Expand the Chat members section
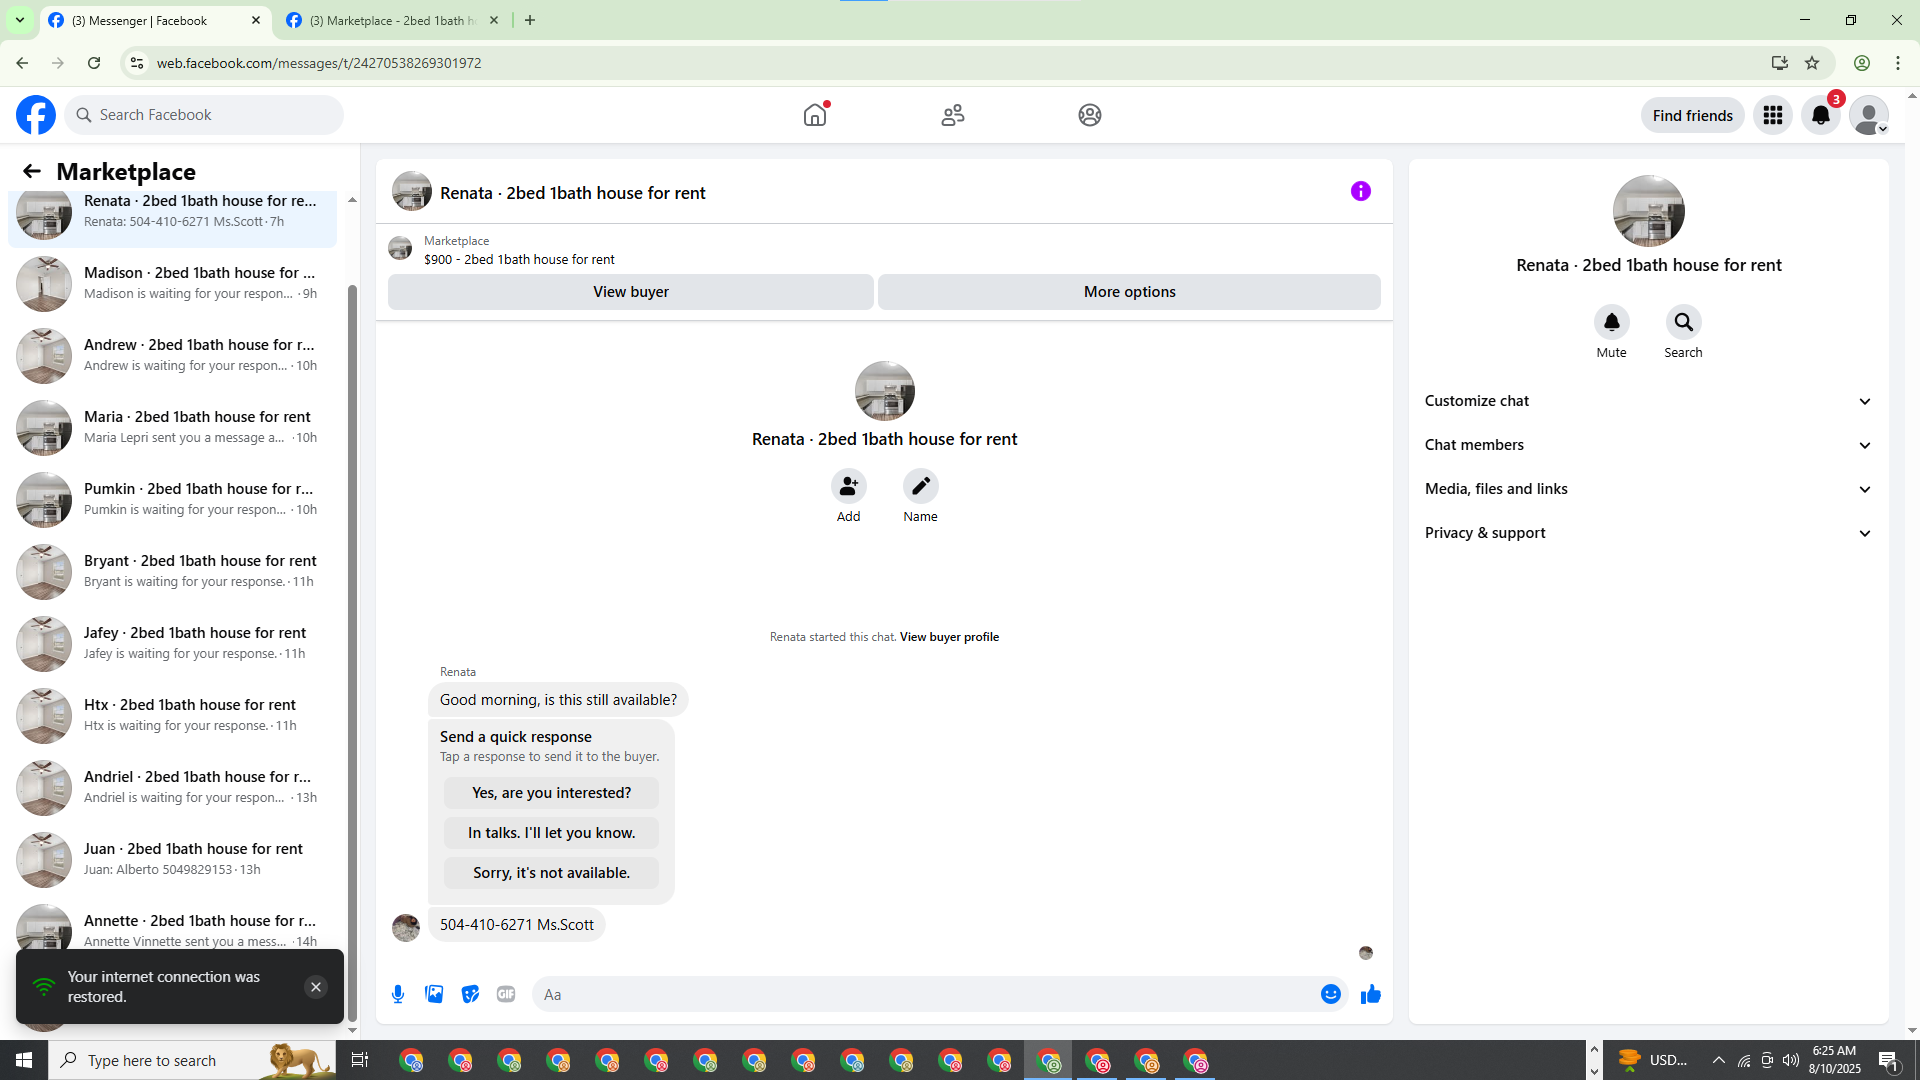The height and width of the screenshot is (1080, 1920). [x=1647, y=445]
